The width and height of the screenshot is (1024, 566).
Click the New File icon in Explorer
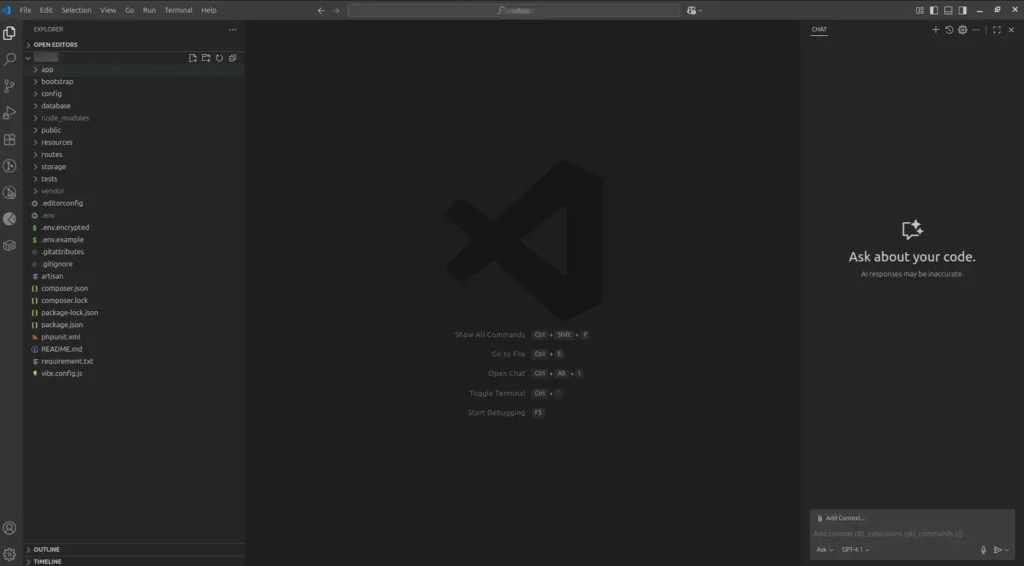(x=193, y=58)
